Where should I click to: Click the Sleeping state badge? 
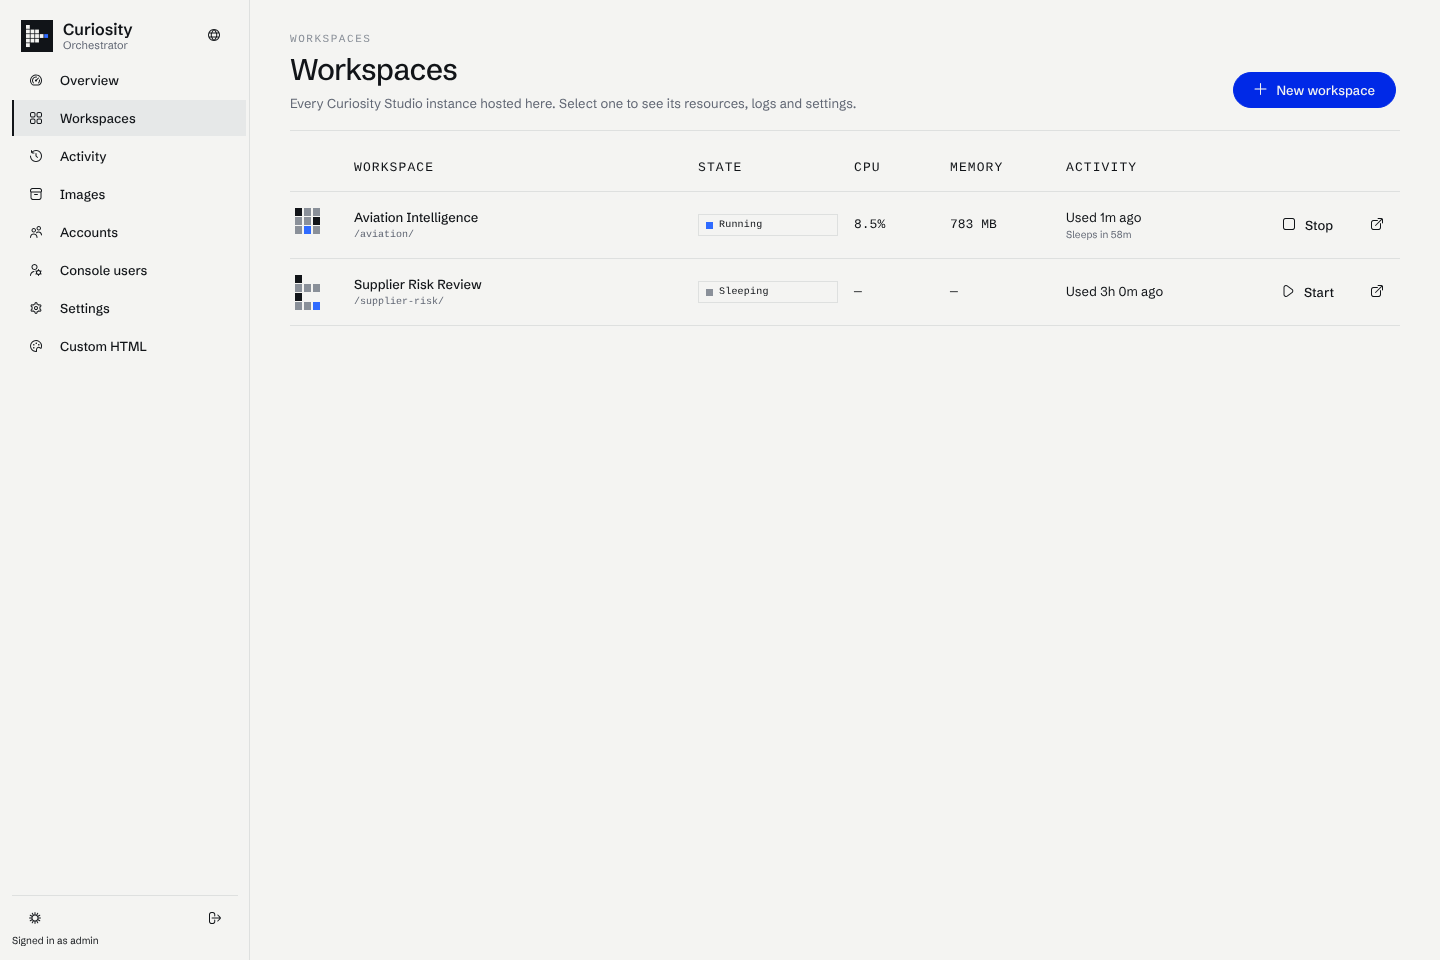pyautogui.click(x=768, y=292)
